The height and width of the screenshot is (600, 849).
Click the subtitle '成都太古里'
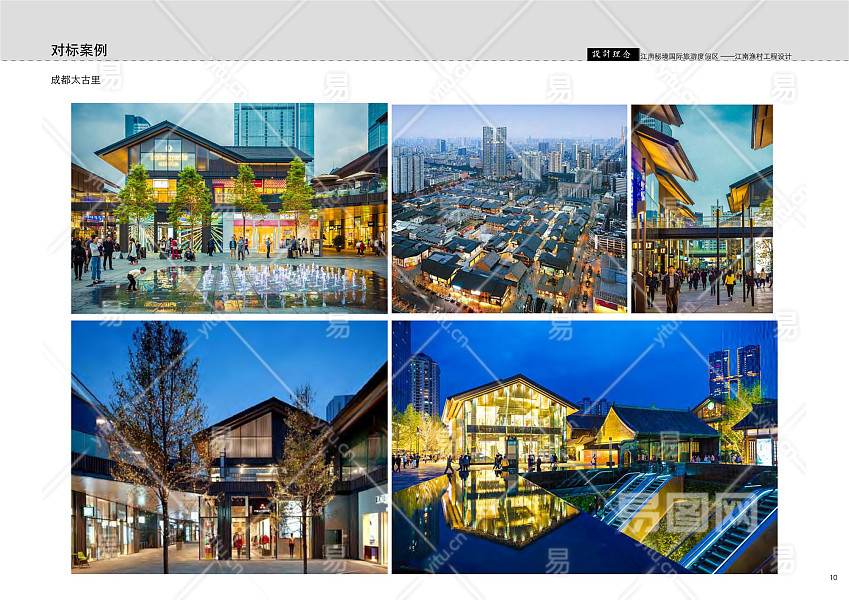(x=75, y=80)
